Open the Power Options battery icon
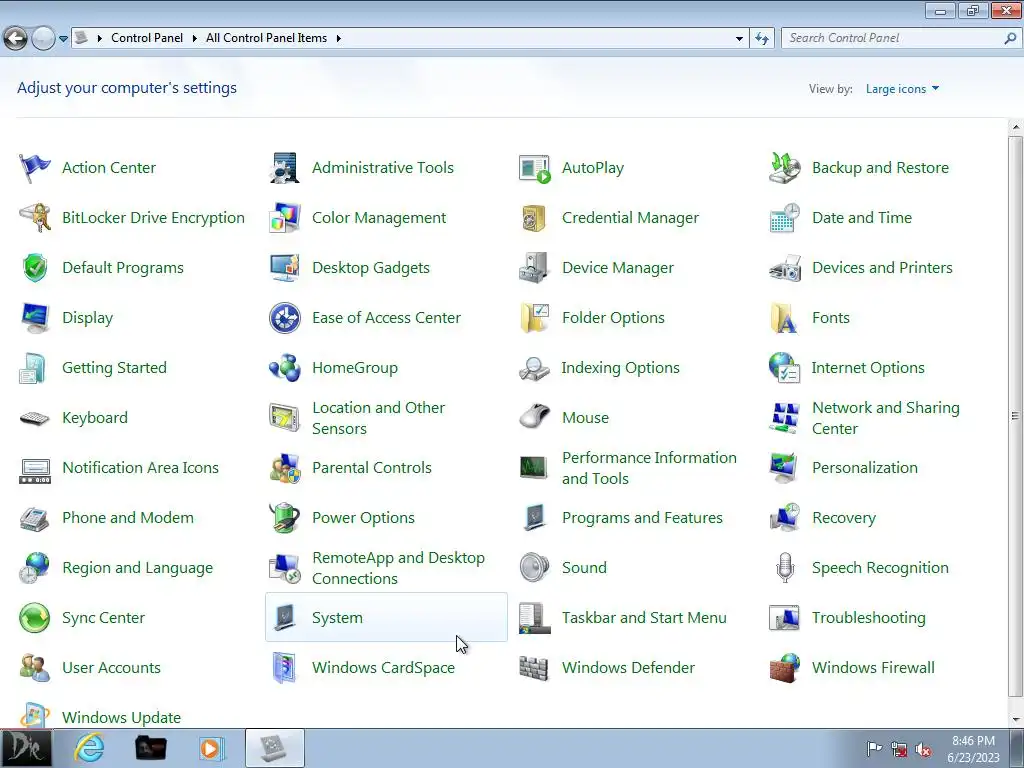Screen dimensions: 1024x768 (x=285, y=518)
